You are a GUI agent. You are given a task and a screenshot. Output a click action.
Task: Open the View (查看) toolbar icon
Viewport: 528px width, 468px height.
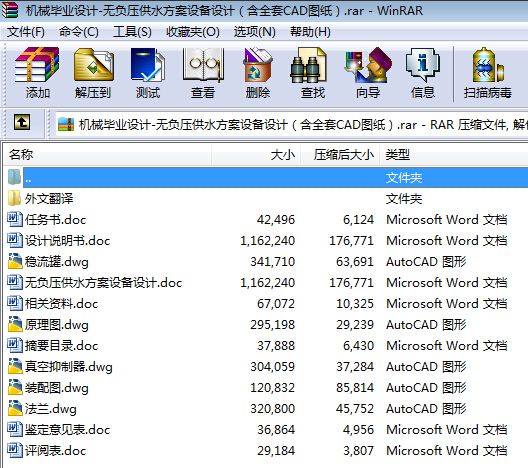[203, 65]
